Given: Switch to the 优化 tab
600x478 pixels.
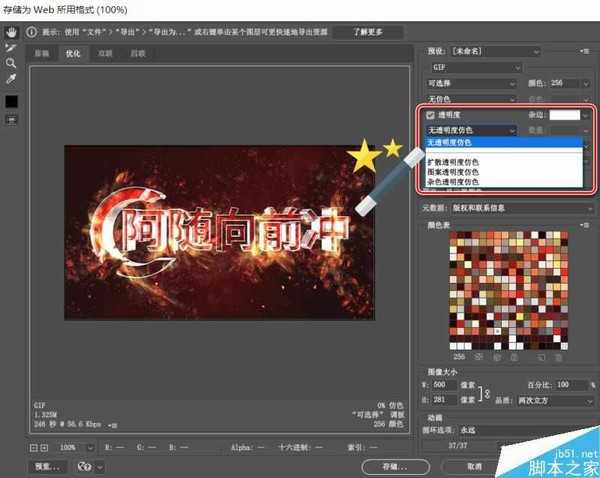Looking at the screenshot, I should coord(74,54).
